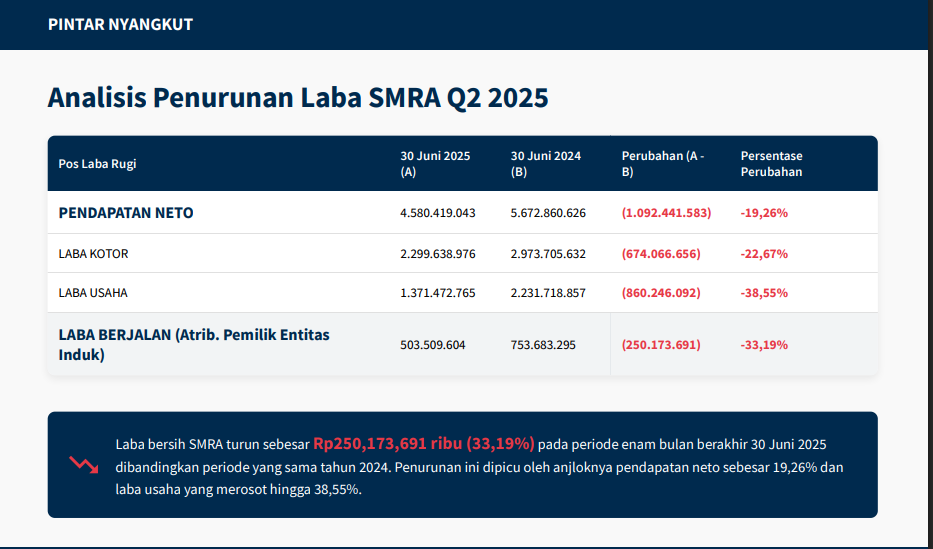Click the red value (860.246.092)
933x549 pixels.
(x=661, y=293)
